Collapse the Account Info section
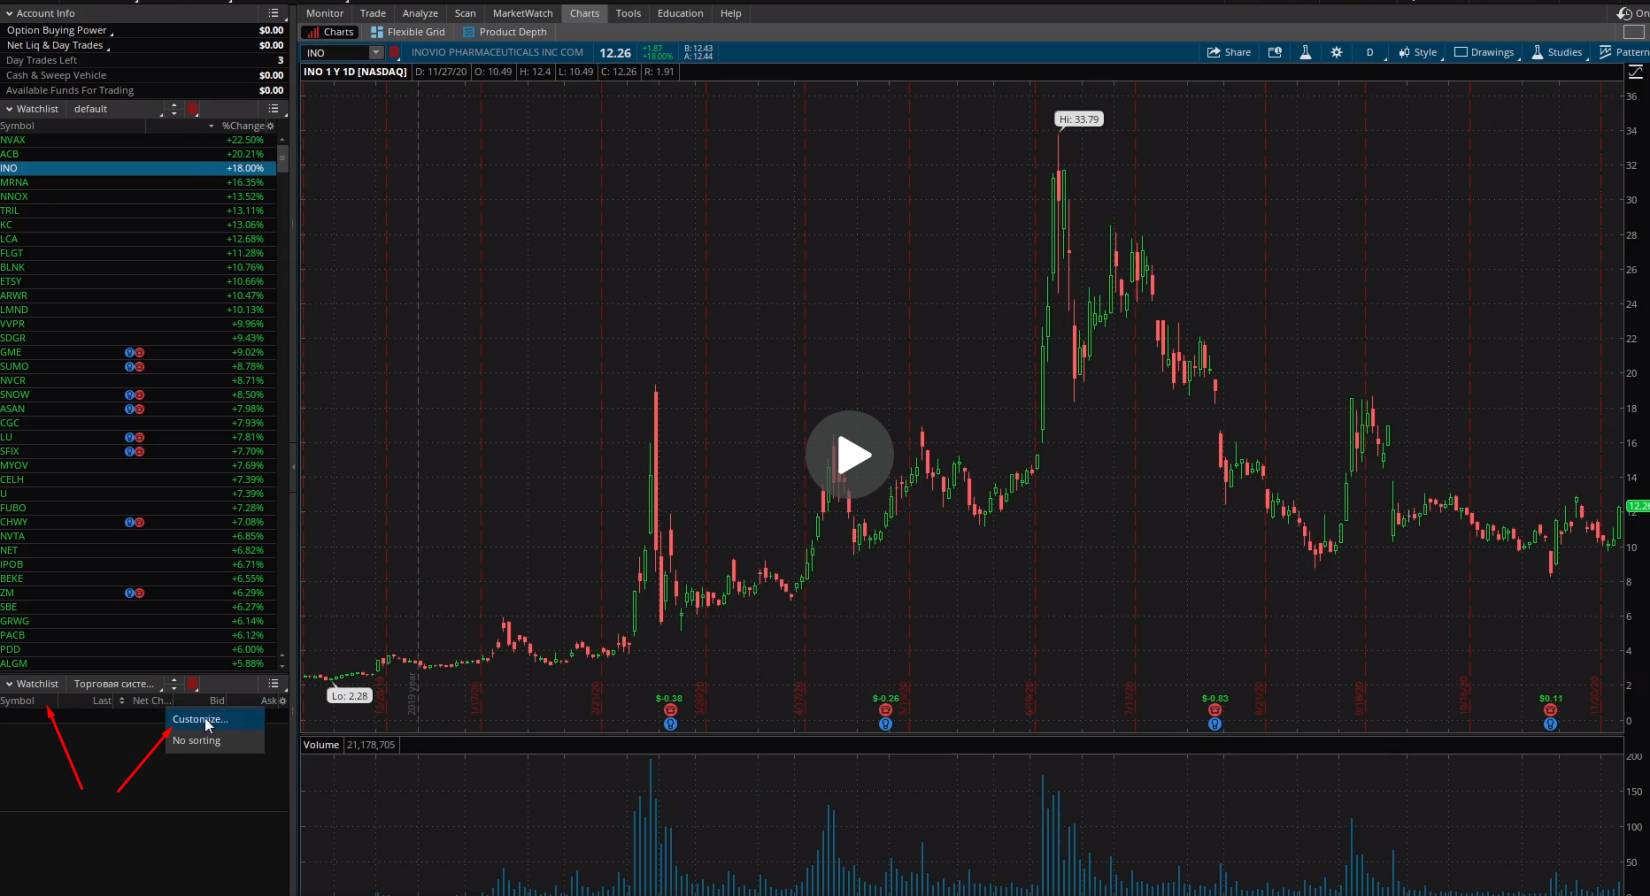 click(9, 13)
